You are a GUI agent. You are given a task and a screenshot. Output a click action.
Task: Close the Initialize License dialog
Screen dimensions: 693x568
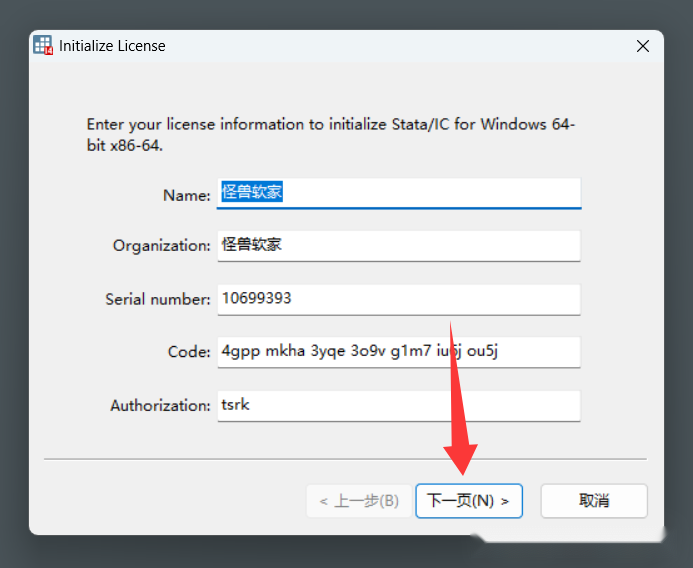pos(643,46)
